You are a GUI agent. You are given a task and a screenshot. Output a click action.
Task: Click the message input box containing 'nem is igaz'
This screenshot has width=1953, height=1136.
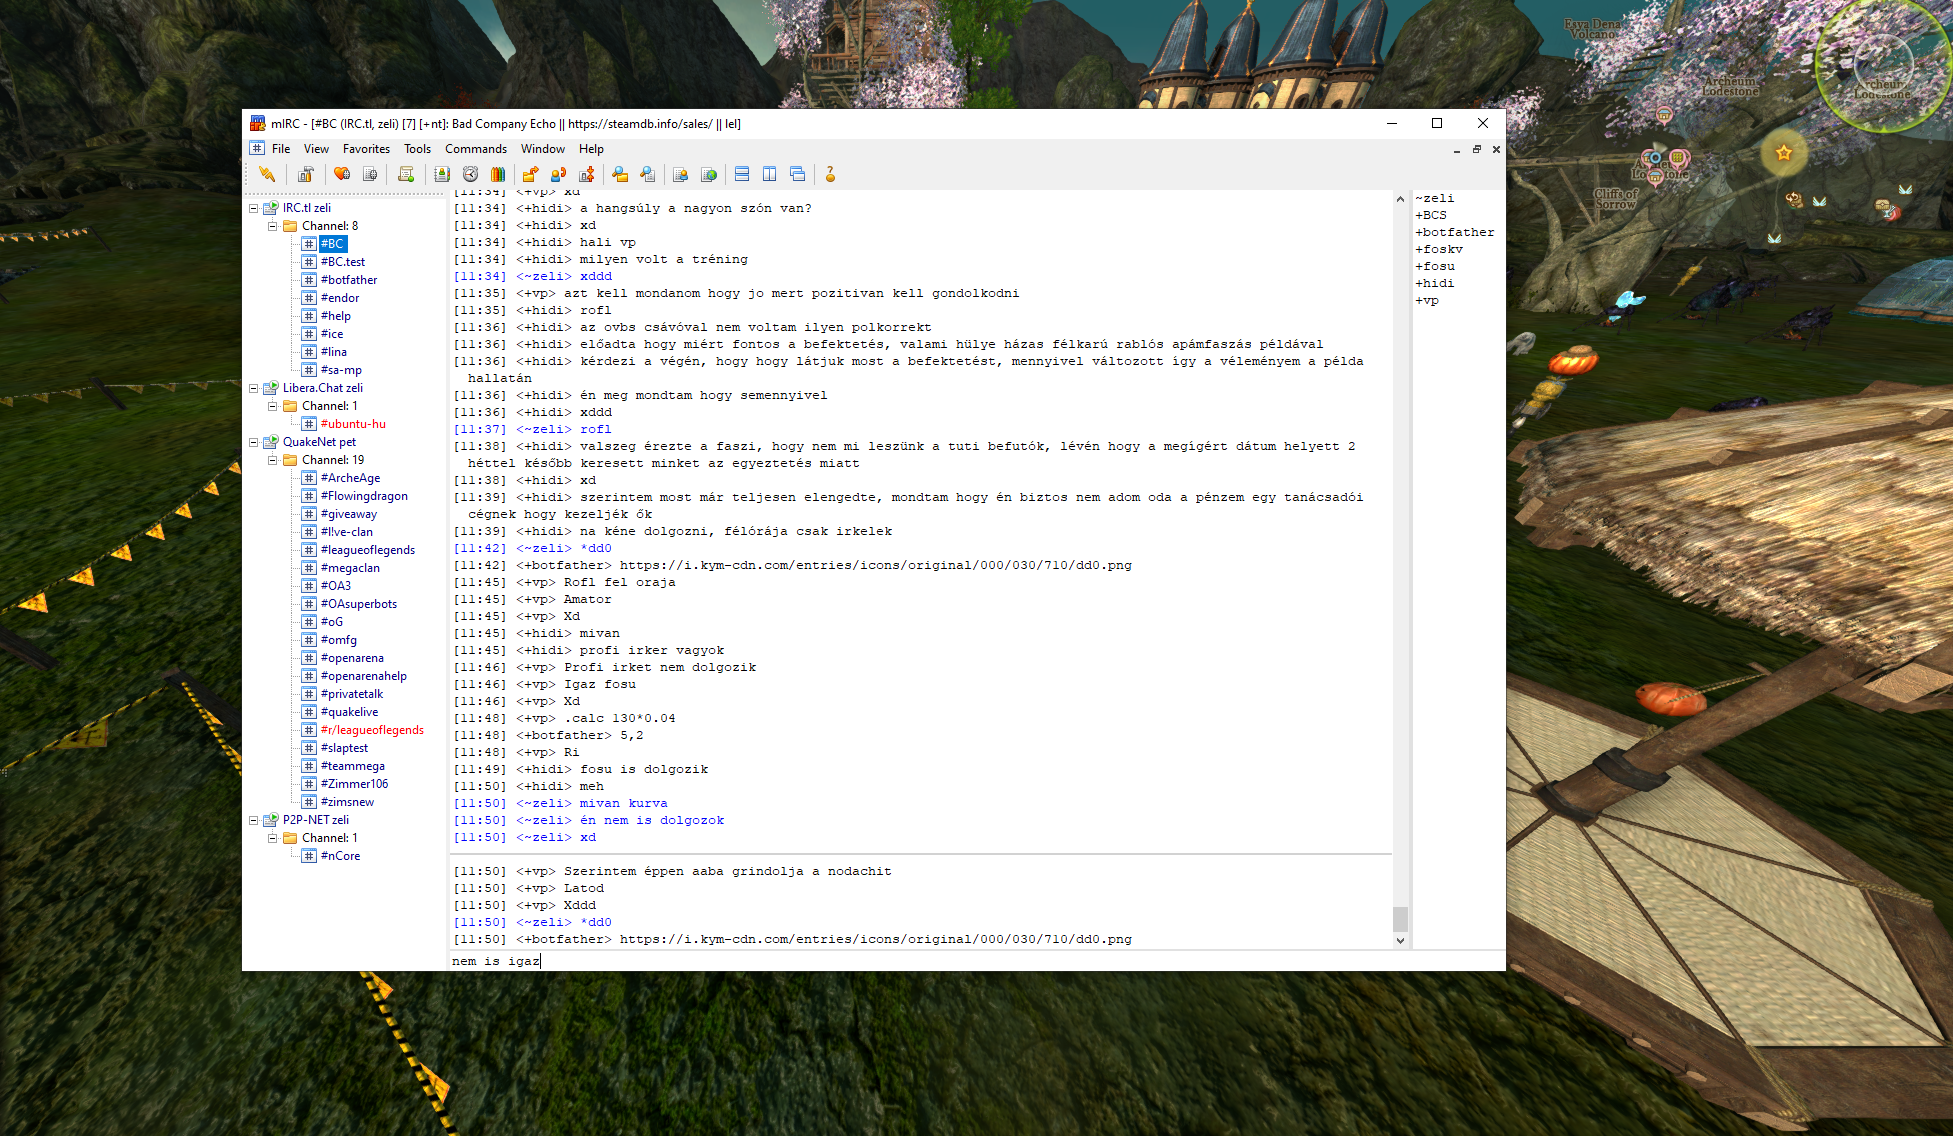click(976, 961)
